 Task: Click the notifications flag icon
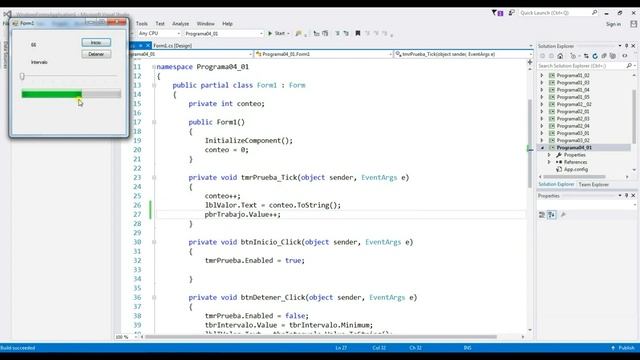497,13
